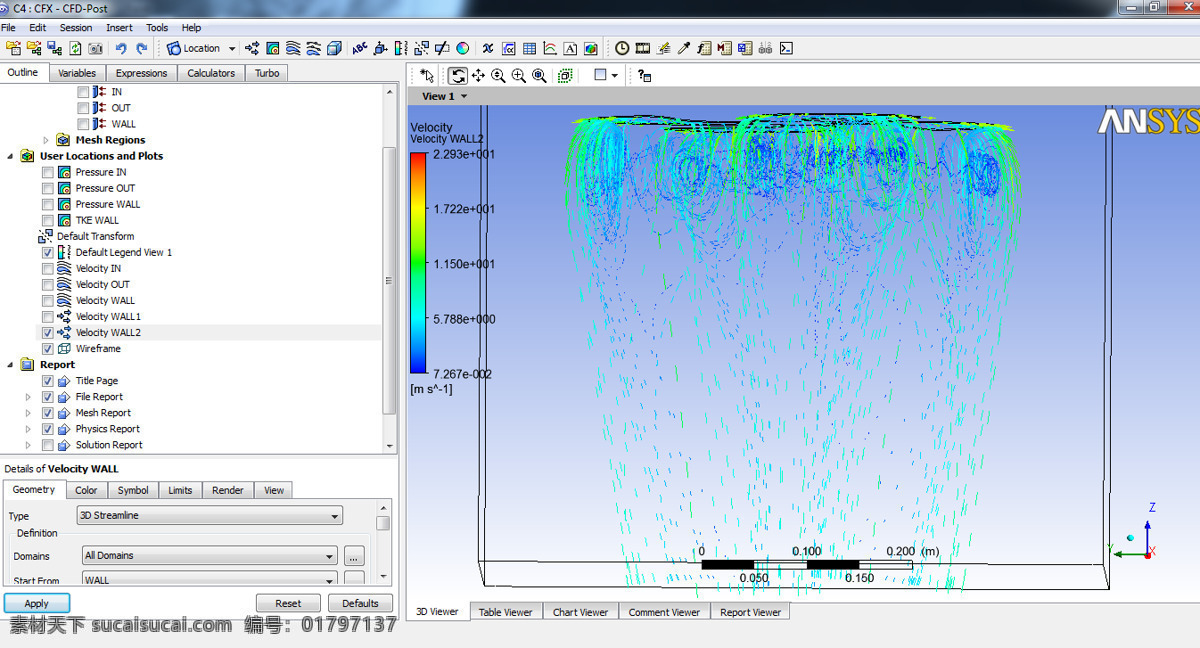Open the Insert menu
The height and width of the screenshot is (648, 1200).
pyautogui.click(x=119, y=28)
